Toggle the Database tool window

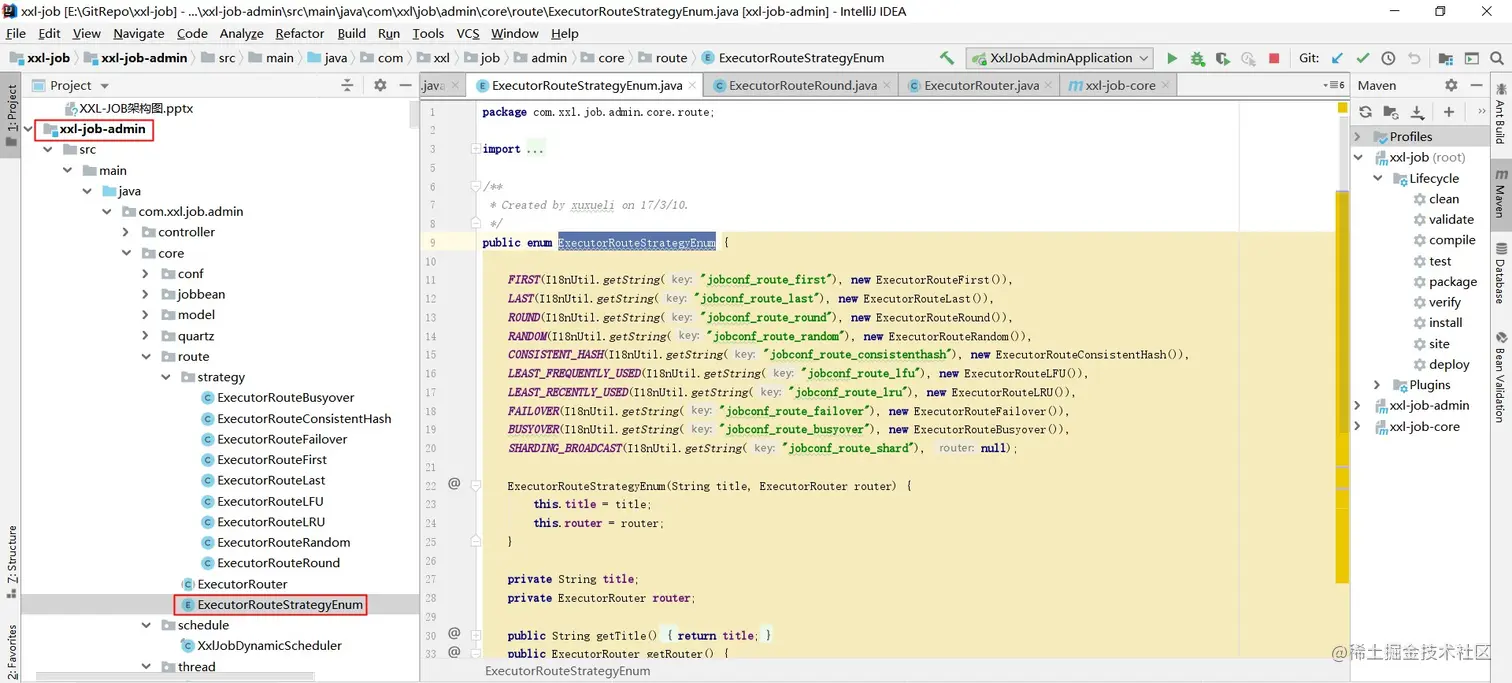[x=1500, y=272]
